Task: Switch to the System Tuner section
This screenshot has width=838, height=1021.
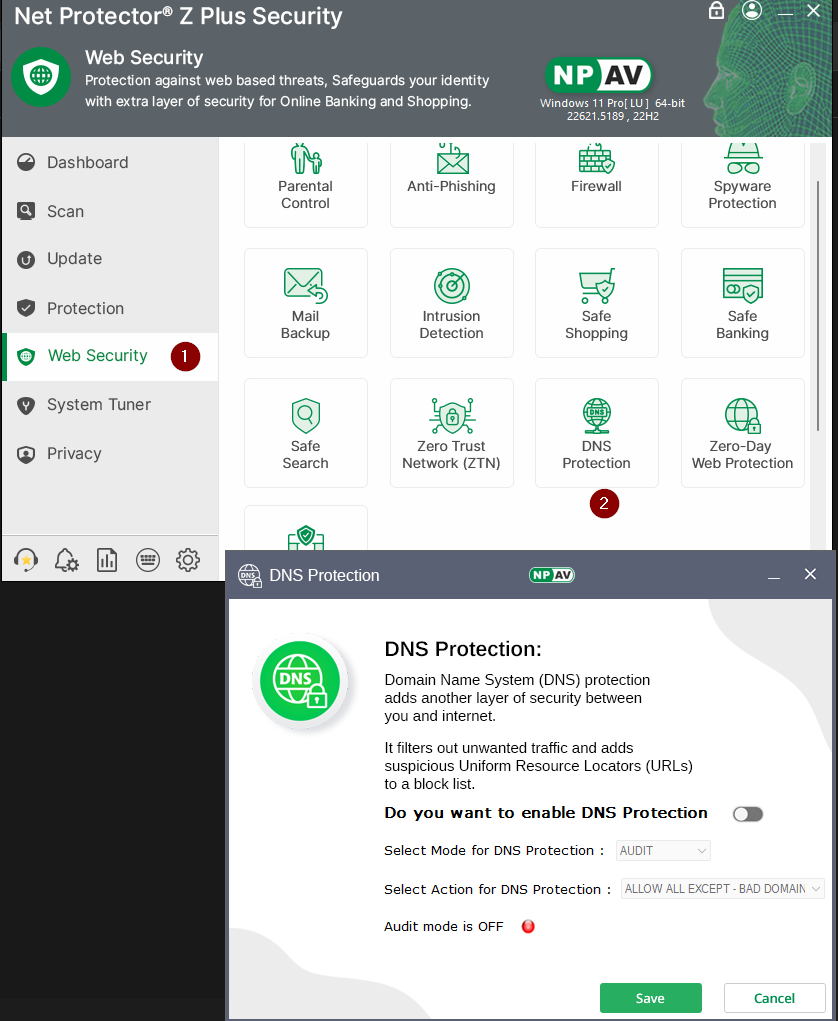Action: coord(98,405)
